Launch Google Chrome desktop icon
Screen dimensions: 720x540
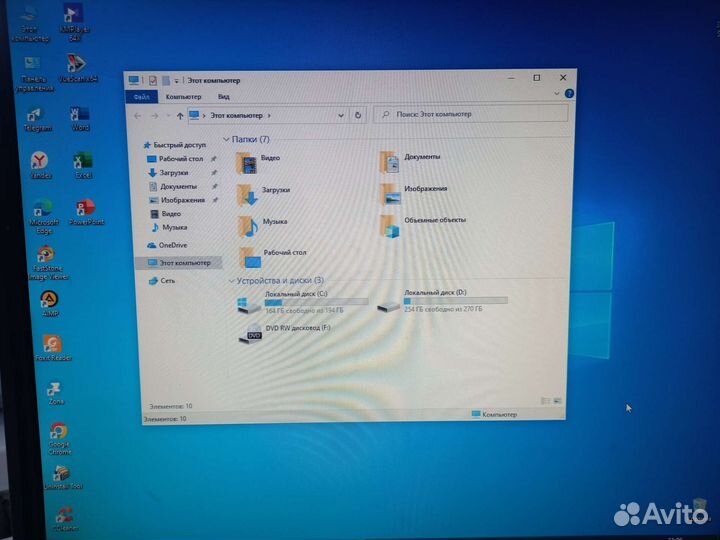click(58, 432)
